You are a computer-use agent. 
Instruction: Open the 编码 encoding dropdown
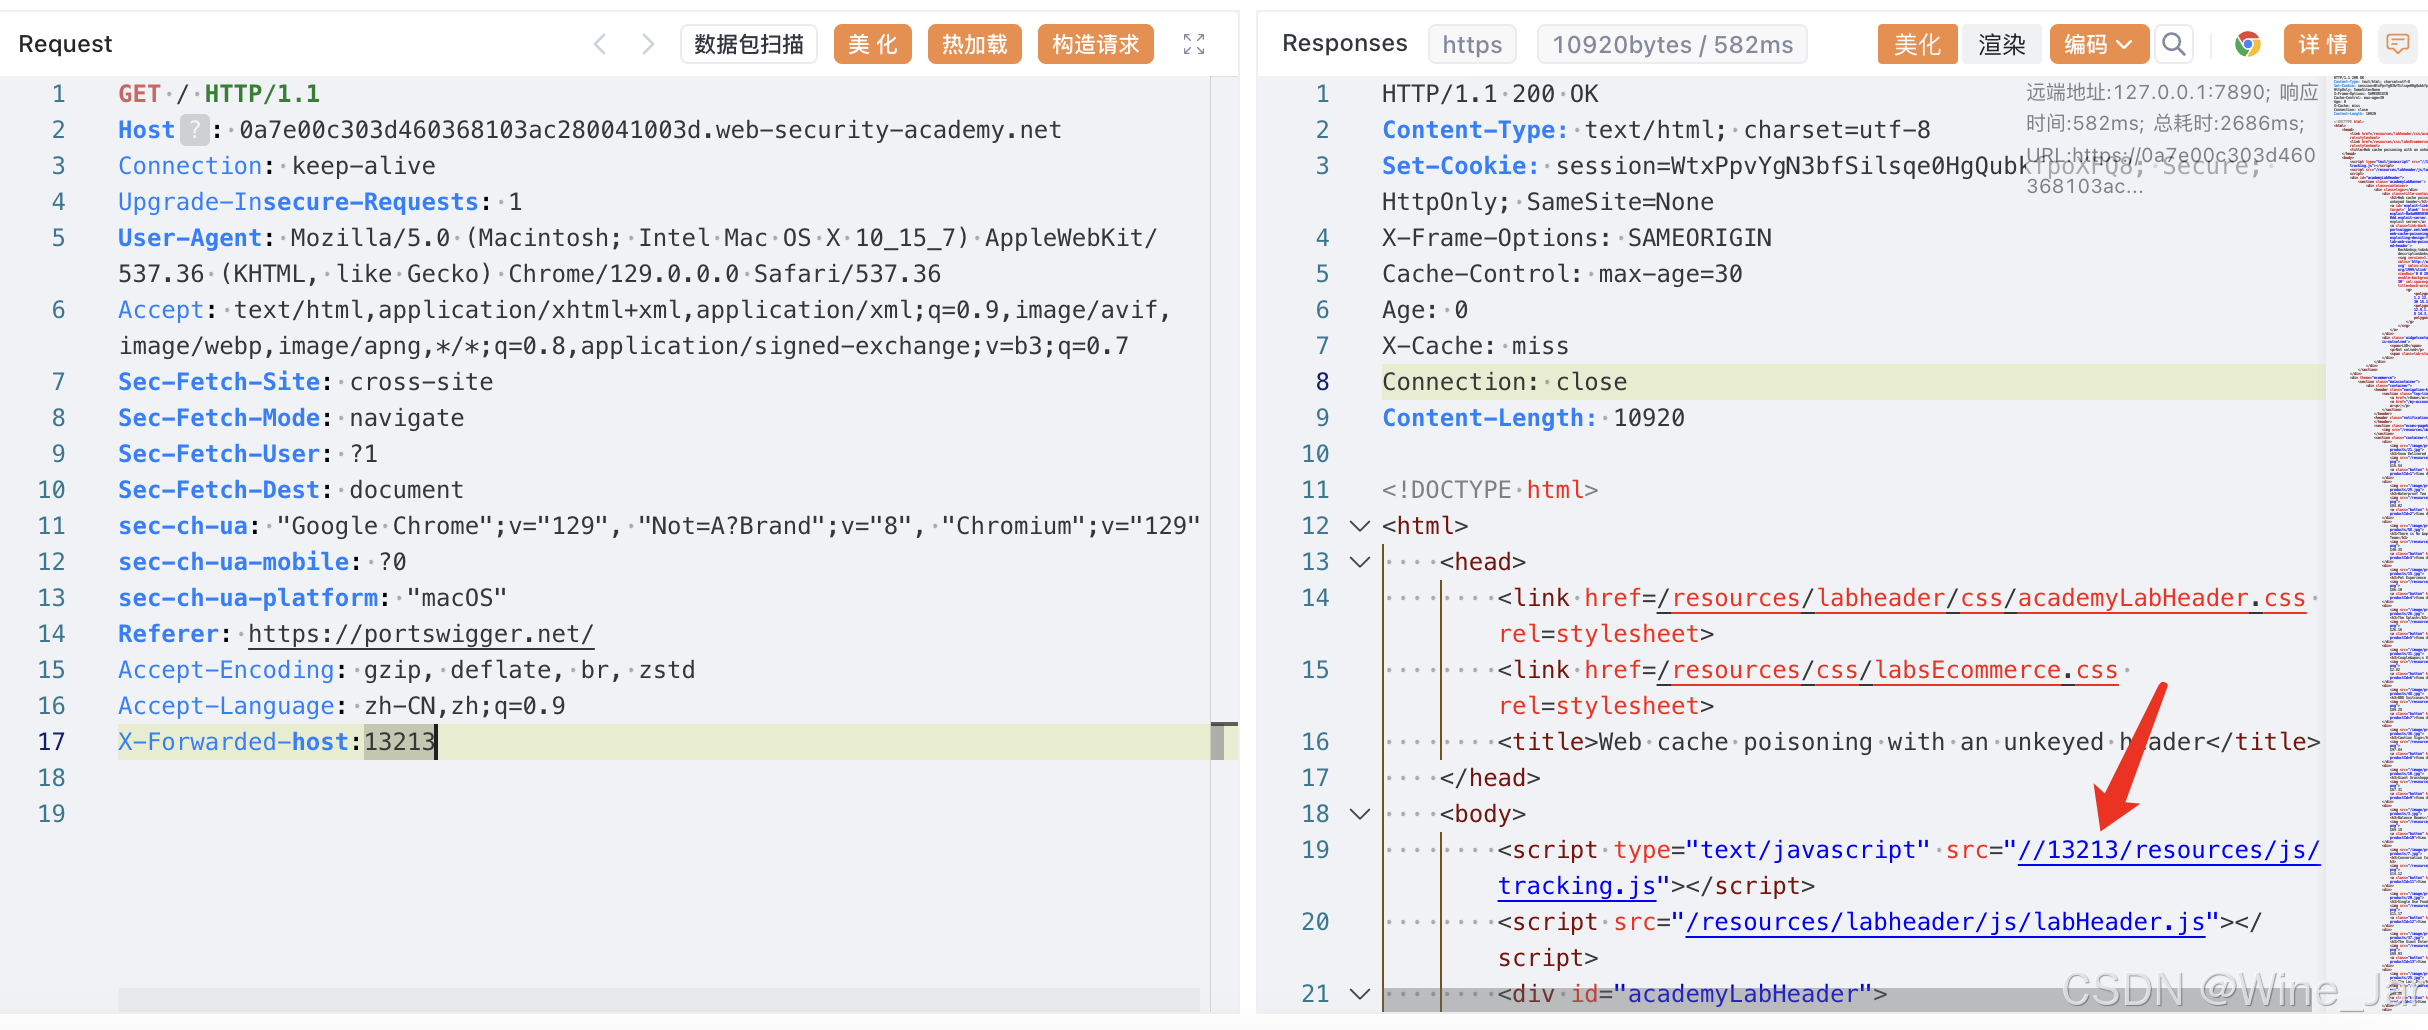2098,44
